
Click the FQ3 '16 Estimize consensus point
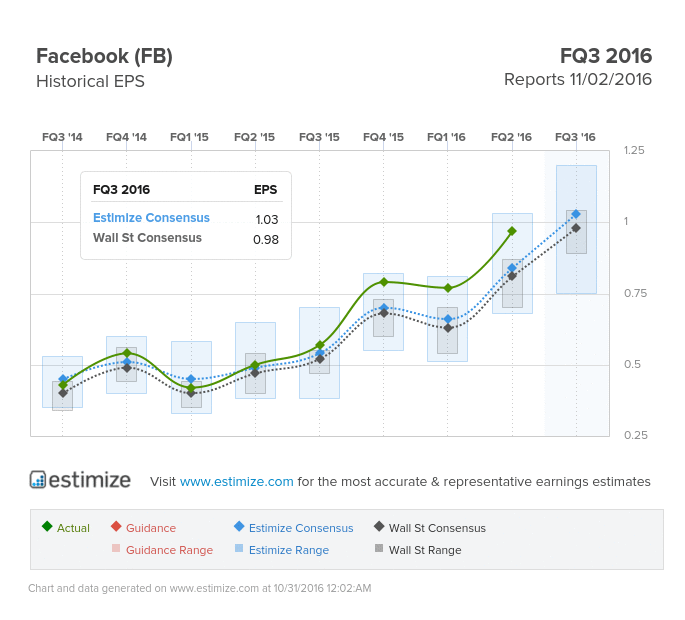point(576,214)
